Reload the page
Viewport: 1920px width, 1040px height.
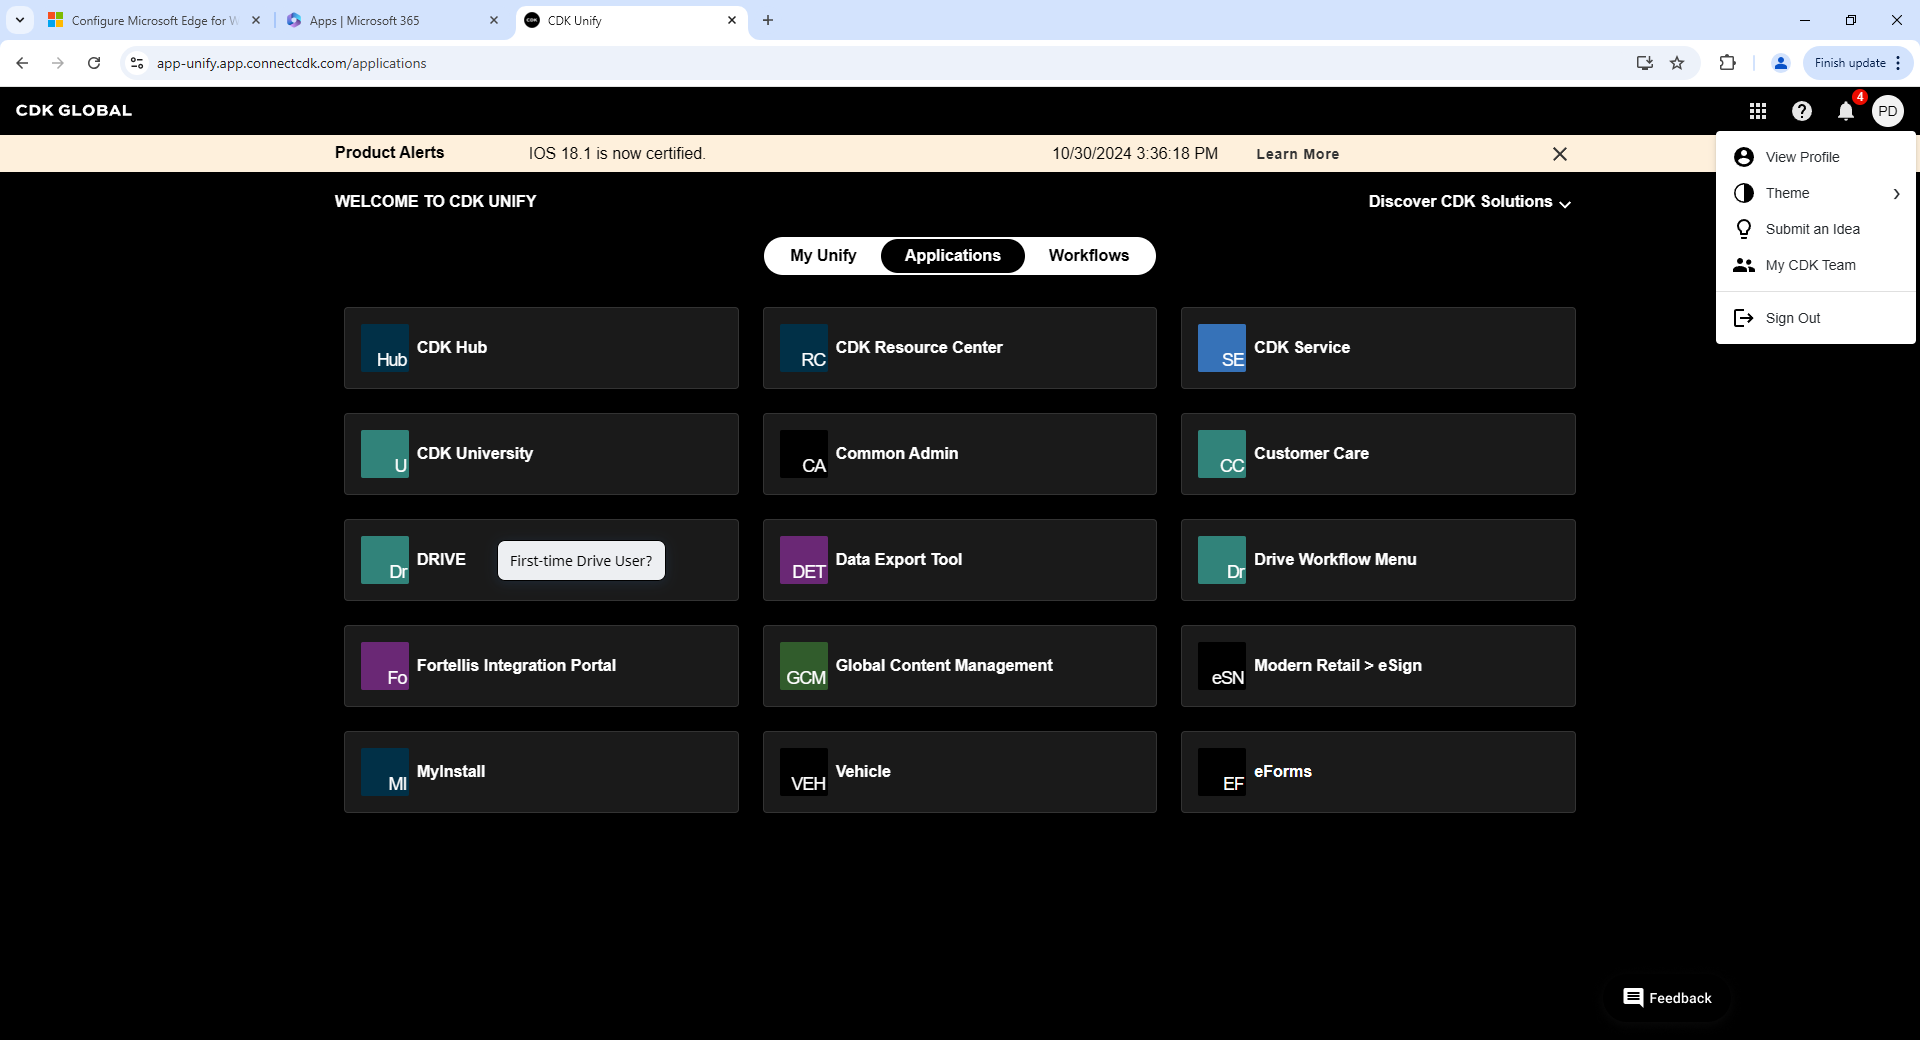pyautogui.click(x=94, y=63)
